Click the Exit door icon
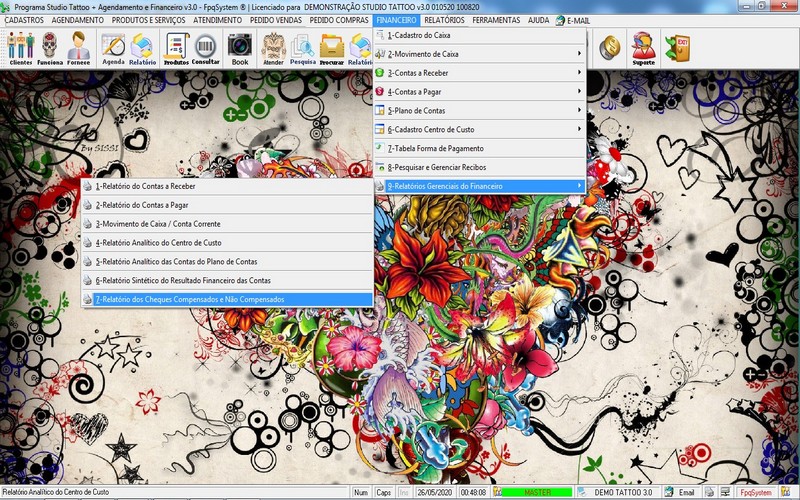 678,48
